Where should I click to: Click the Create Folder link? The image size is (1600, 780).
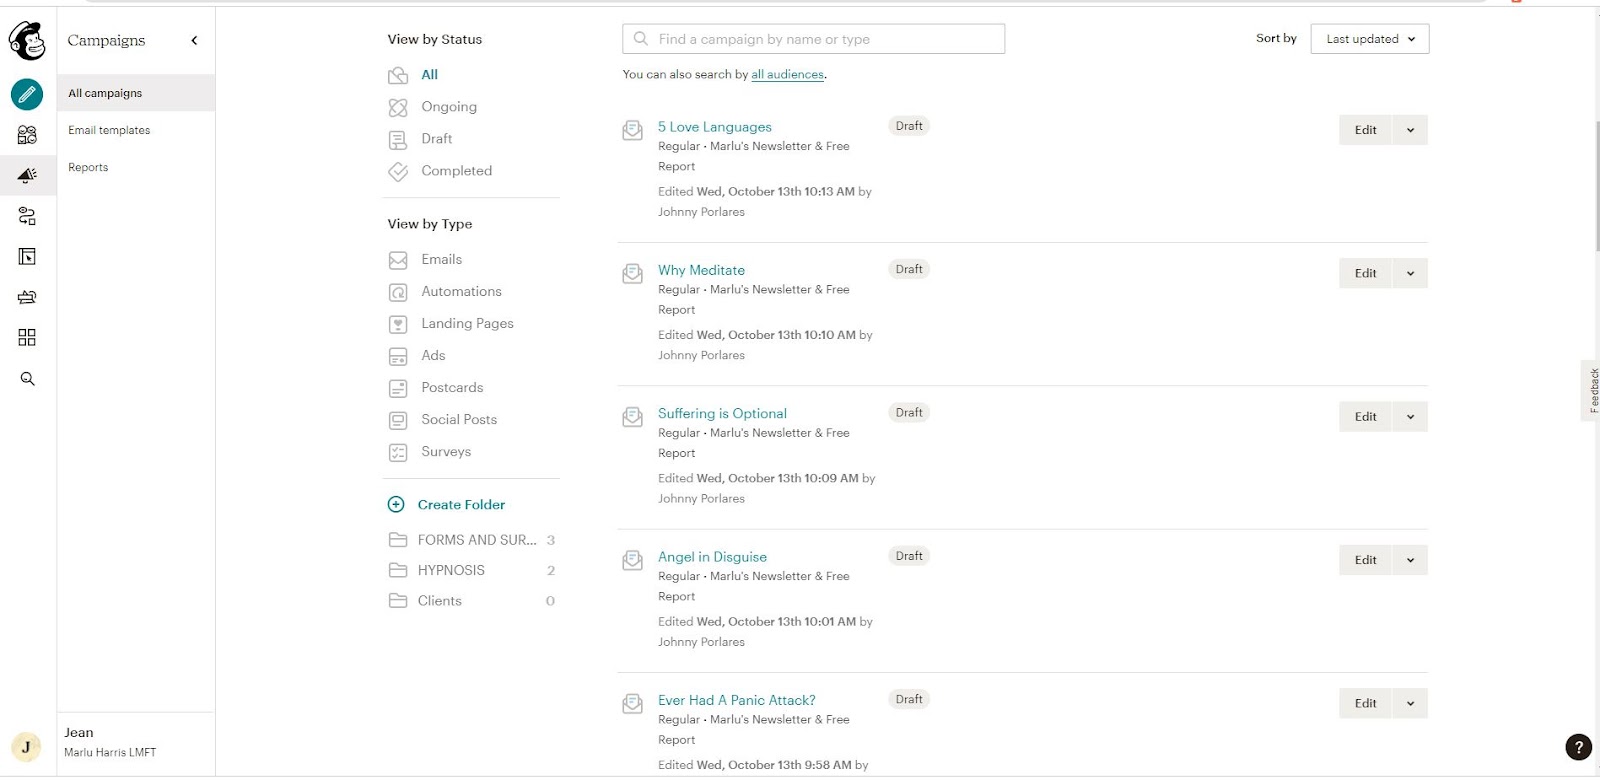[x=461, y=505]
